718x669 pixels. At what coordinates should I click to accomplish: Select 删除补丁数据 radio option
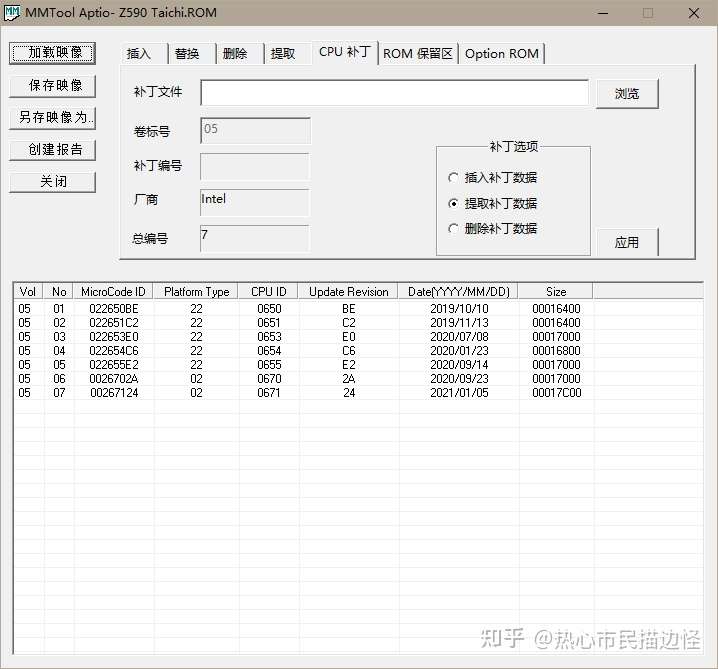493,228
